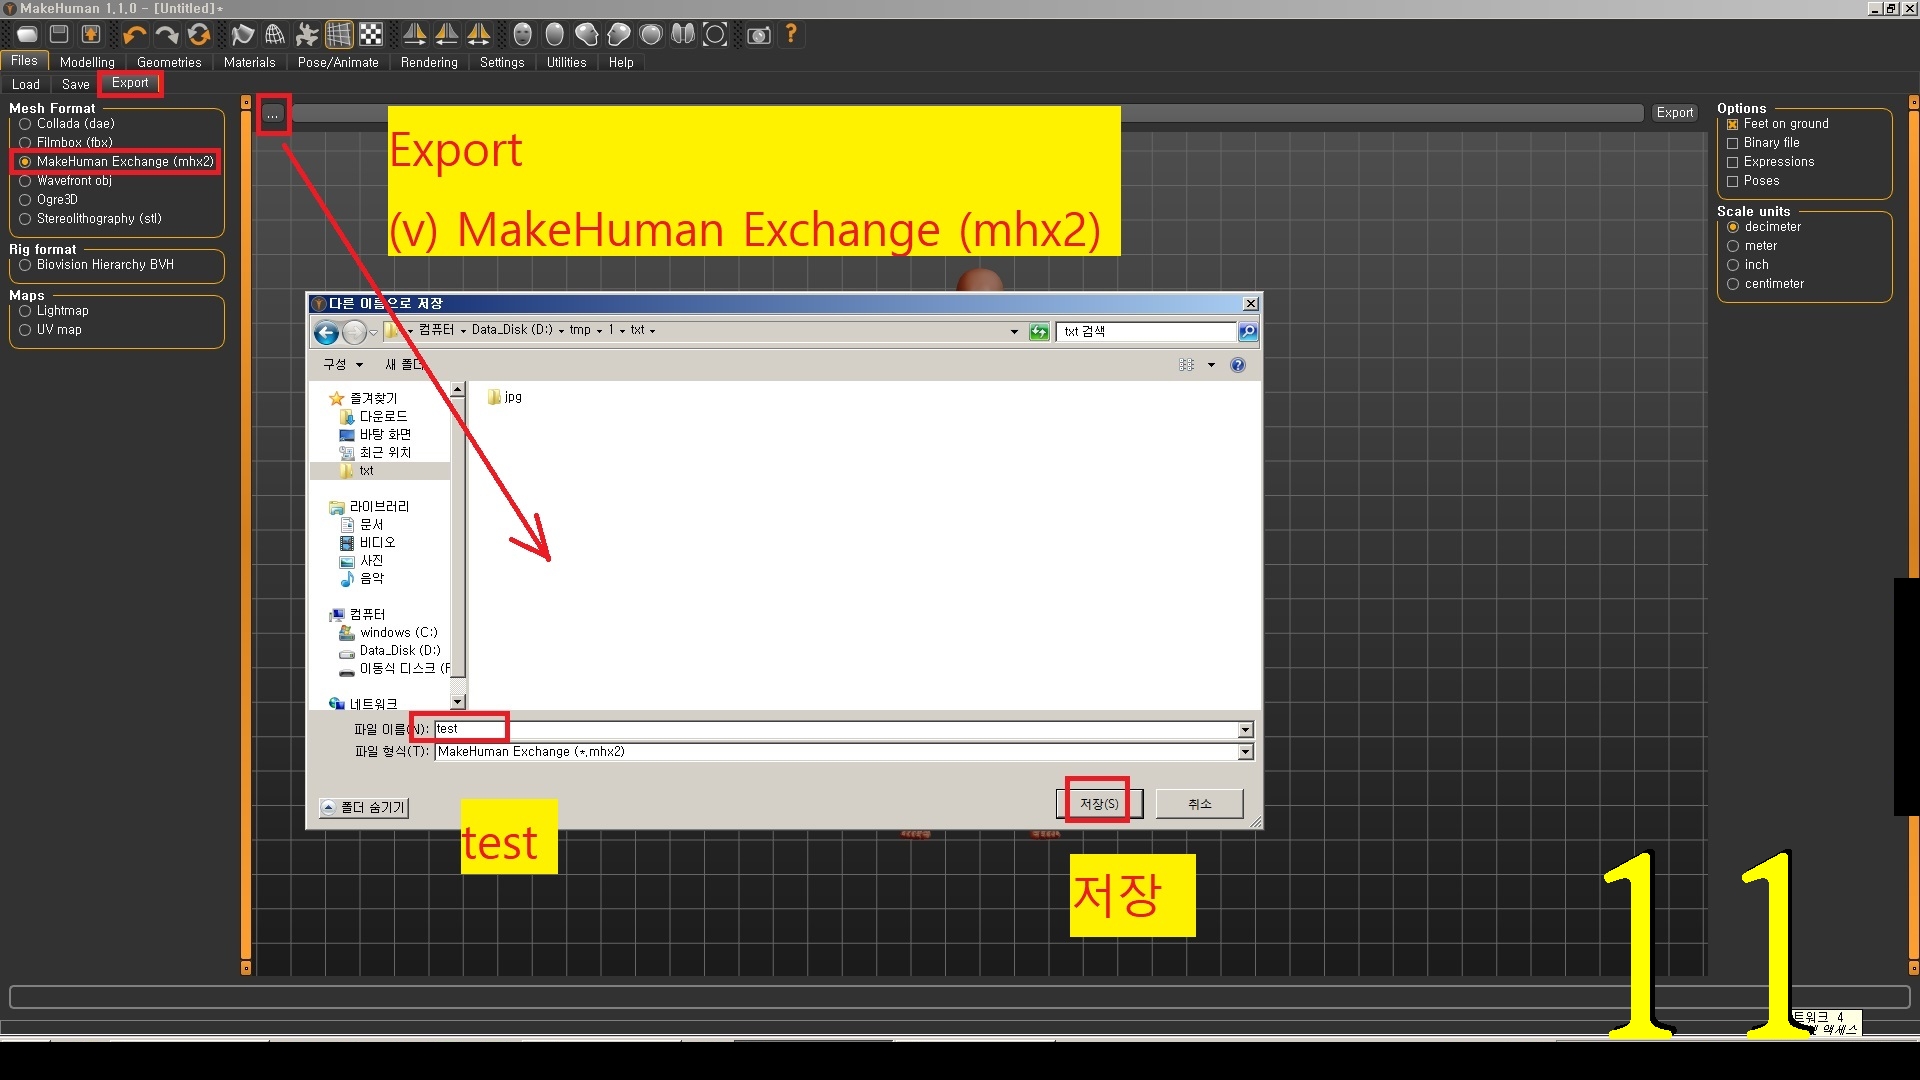Image resolution: width=1920 pixels, height=1080 pixels.
Task: Click the green Refresh icon in save dialog
Action: 1039,332
